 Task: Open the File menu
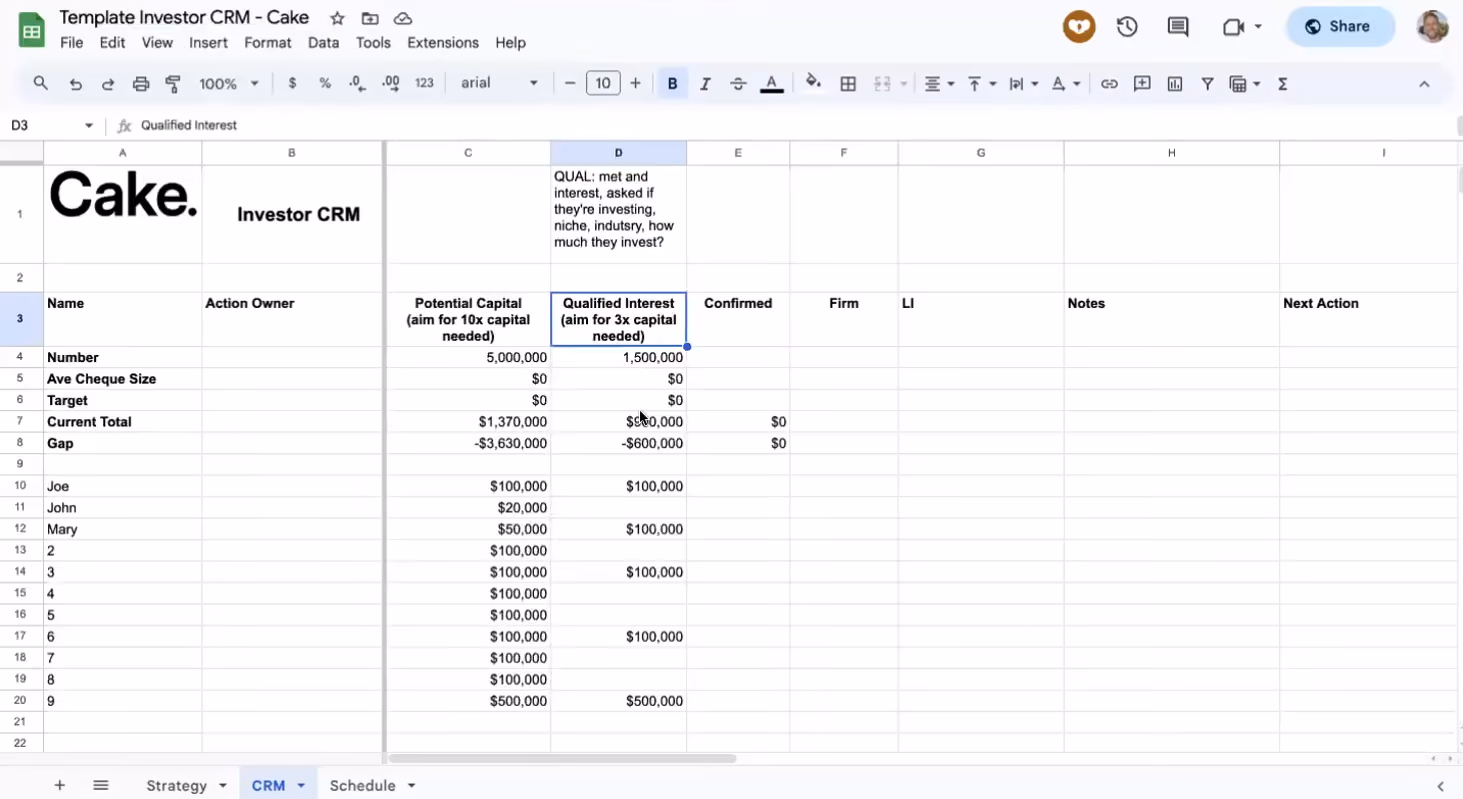(71, 43)
